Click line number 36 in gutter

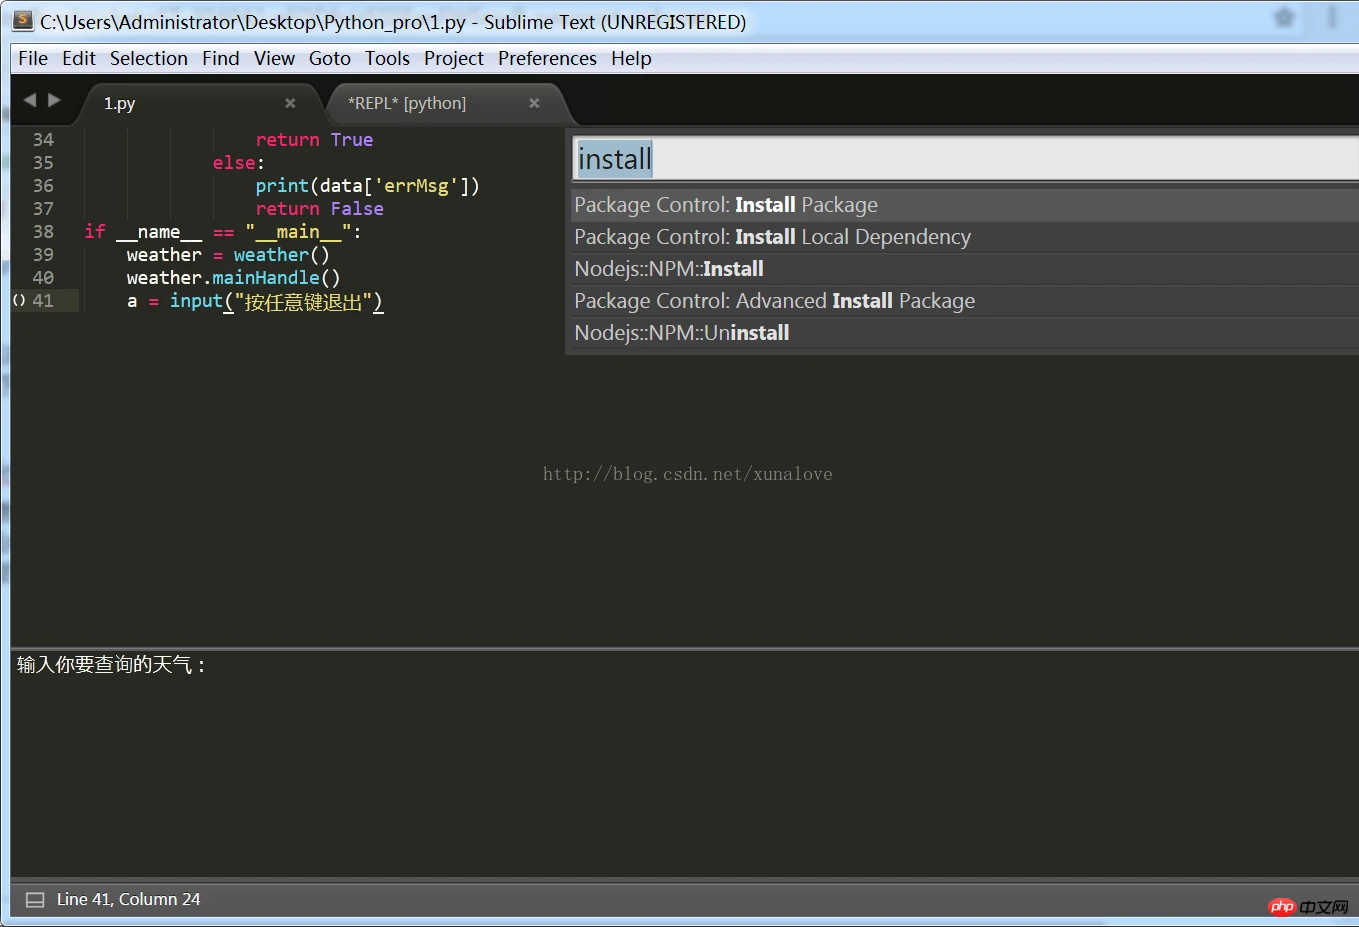[x=43, y=186]
